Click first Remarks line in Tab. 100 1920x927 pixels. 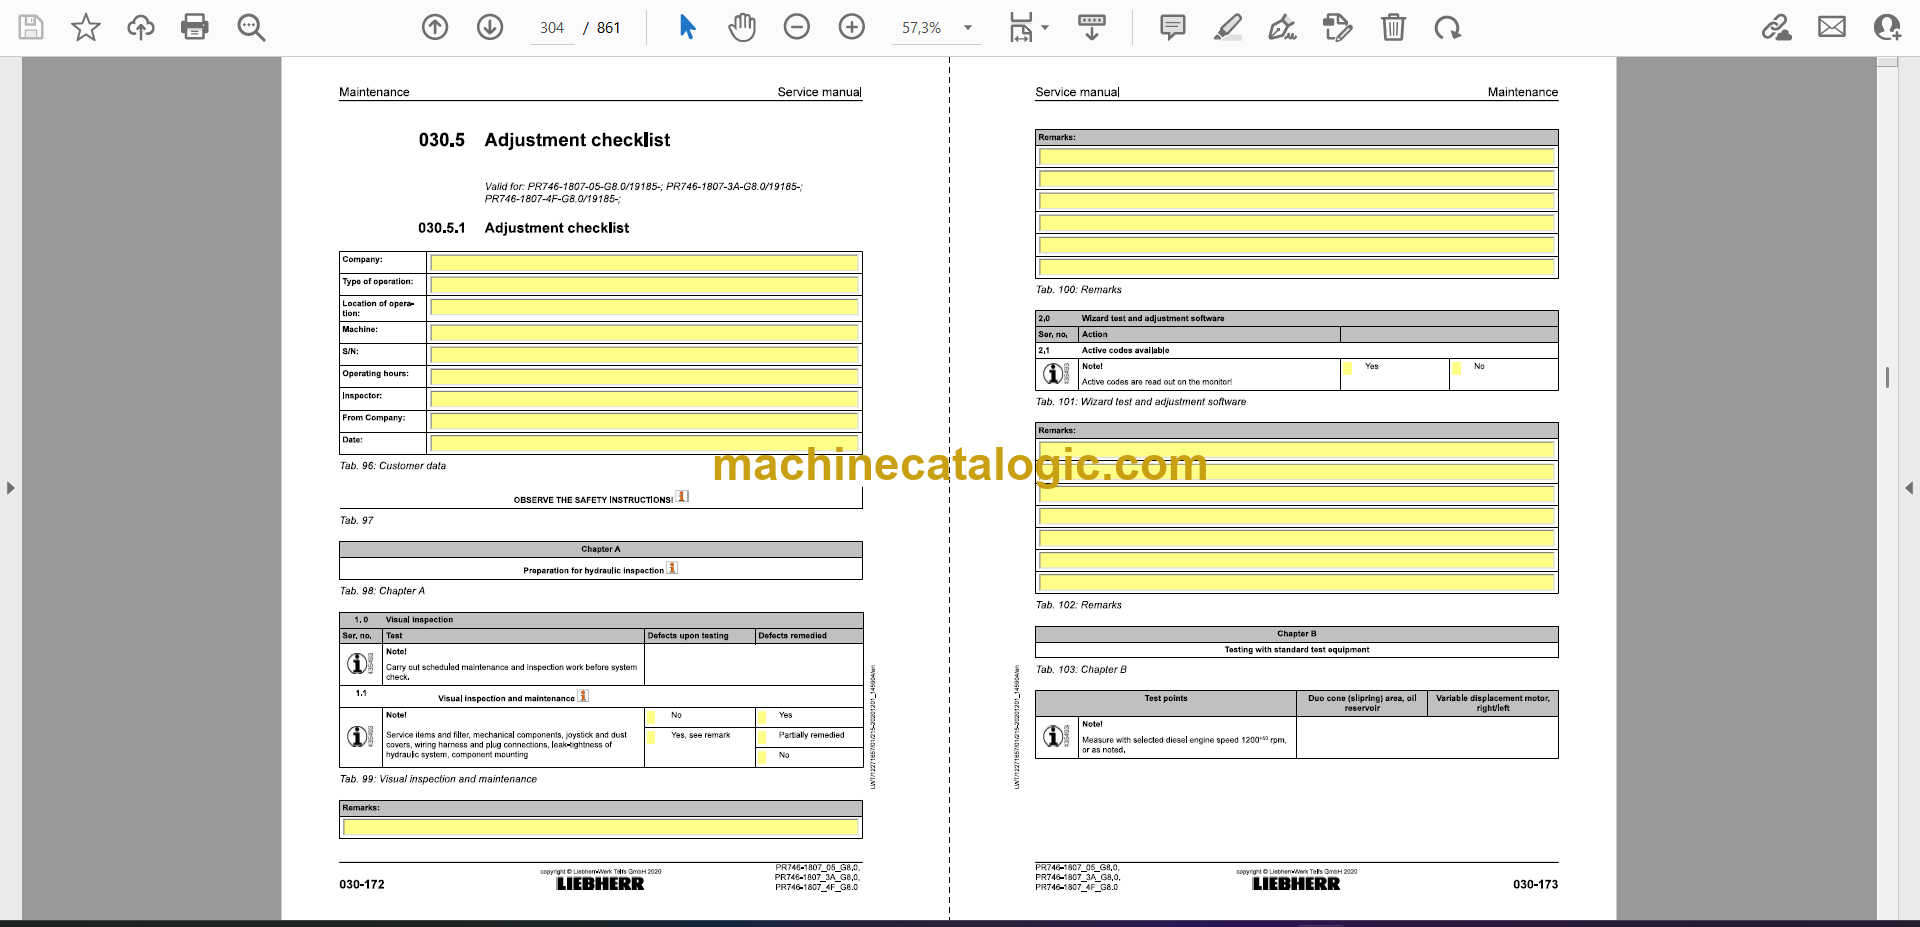pos(1296,157)
